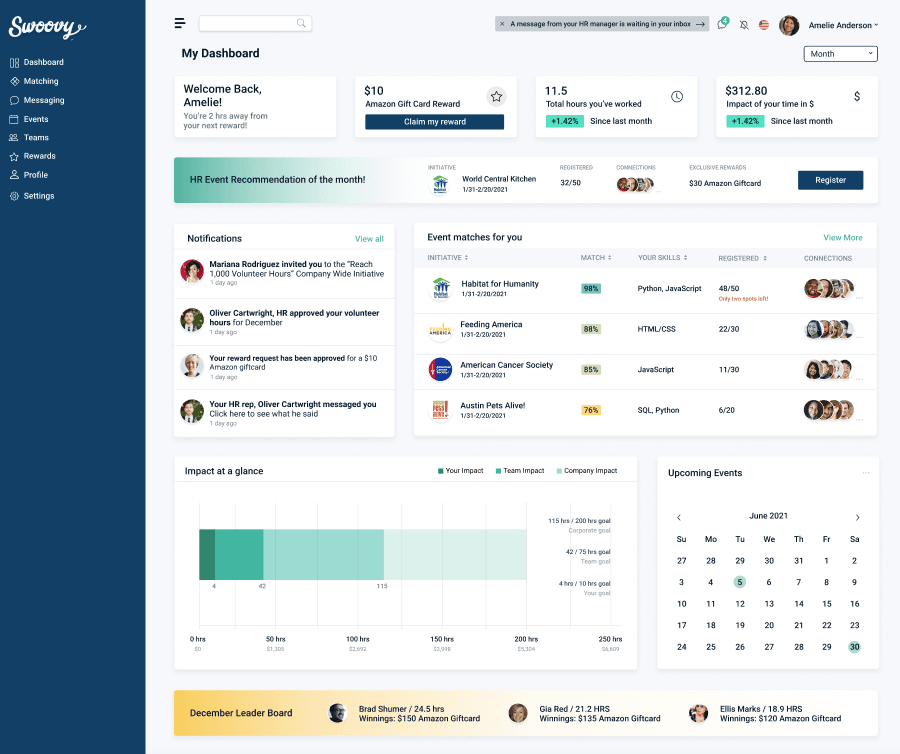Click the dollar icon on impact card
Screen dimensions: 900x754
[x=857, y=96]
